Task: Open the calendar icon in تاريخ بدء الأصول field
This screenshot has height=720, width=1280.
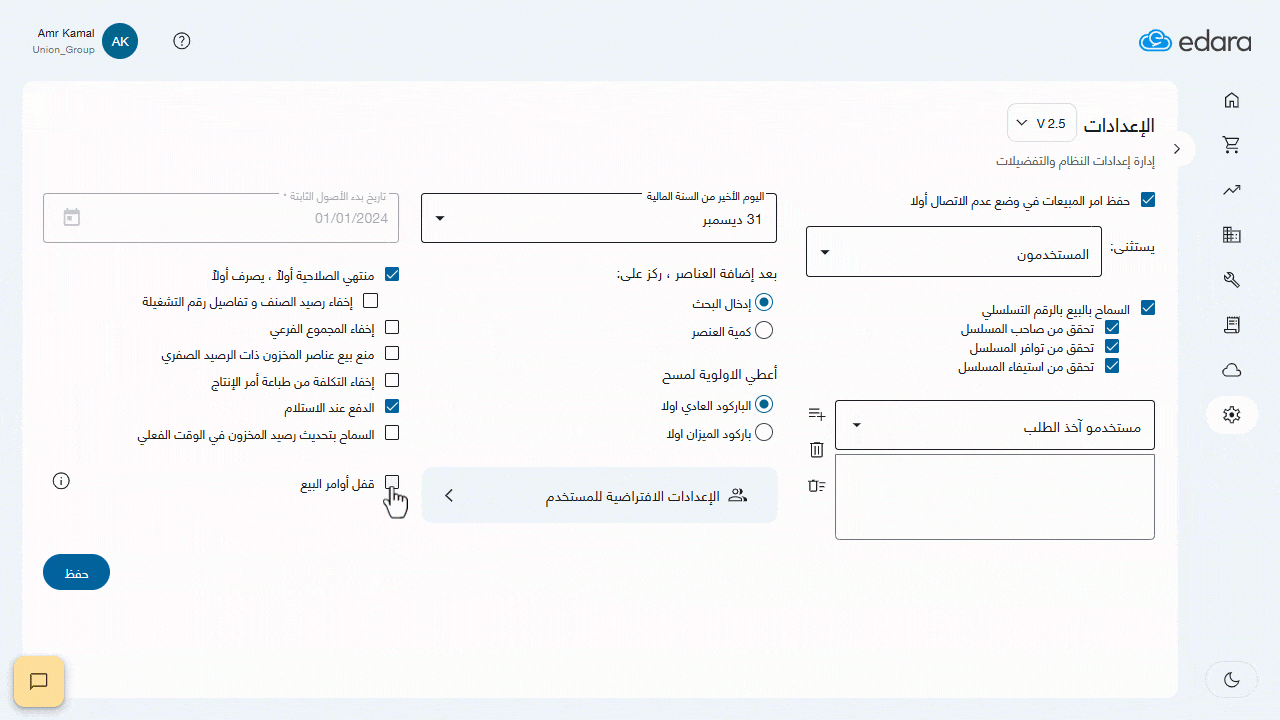Action: pyautogui.click(x=71, y=216)
